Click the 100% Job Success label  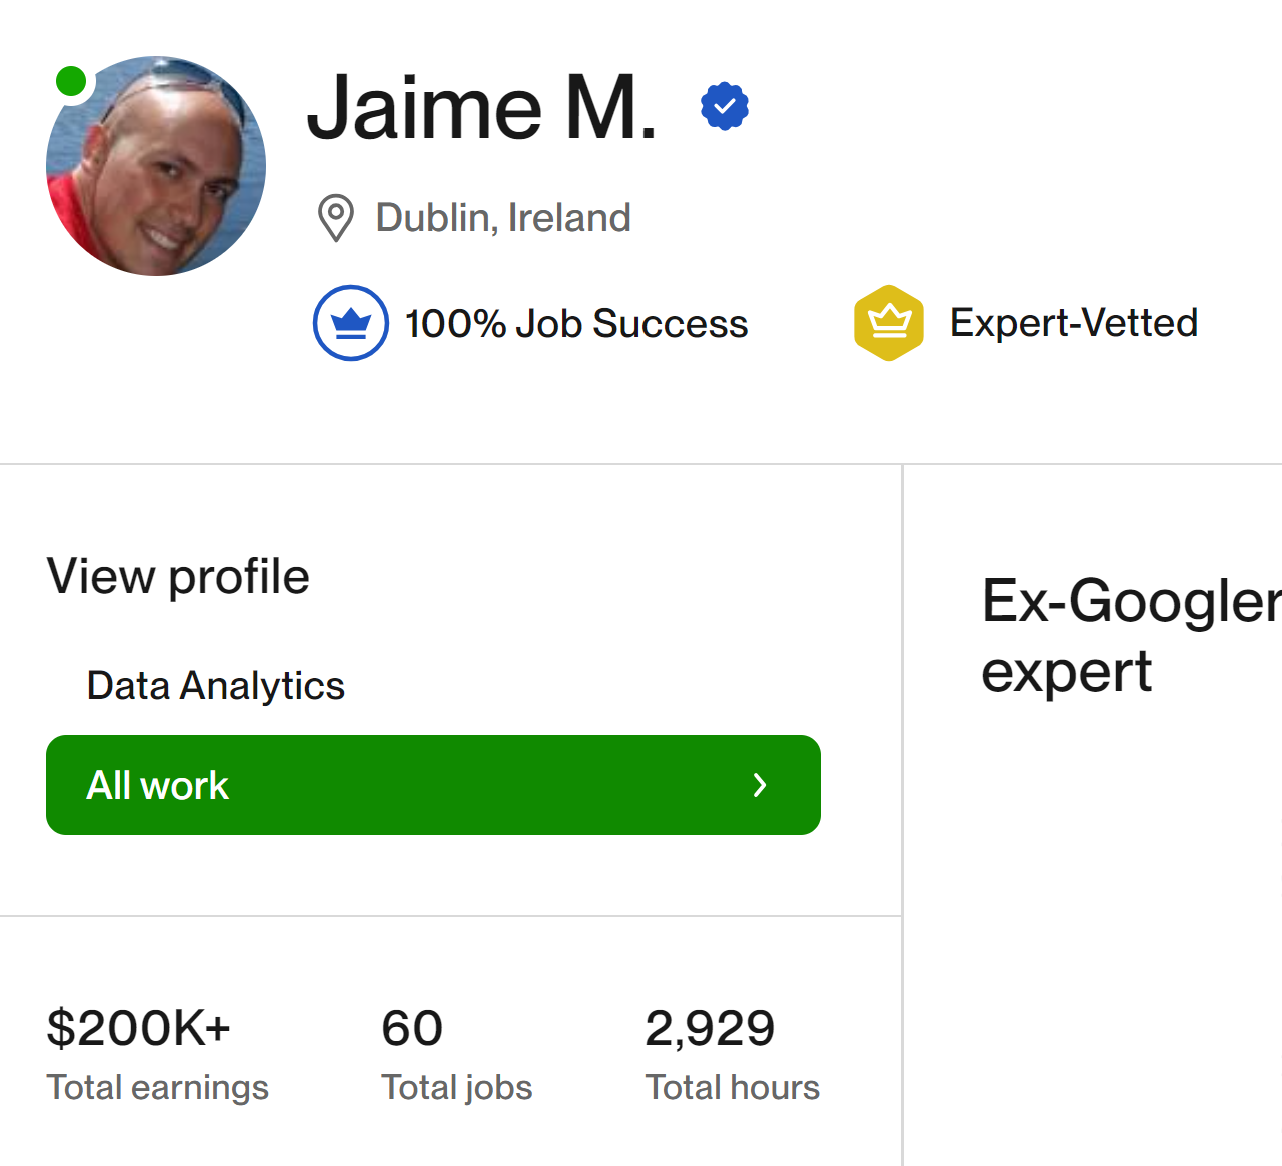click(x=576, y=324)
